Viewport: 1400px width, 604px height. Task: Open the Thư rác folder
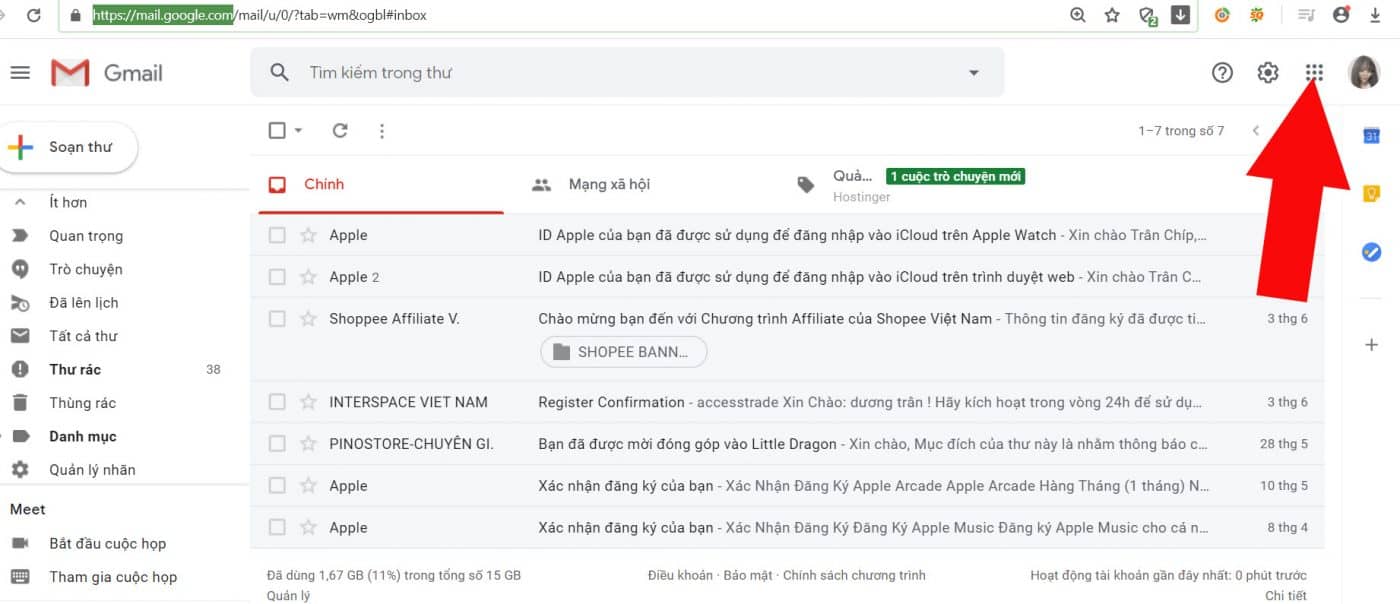(x=73, y=369)
